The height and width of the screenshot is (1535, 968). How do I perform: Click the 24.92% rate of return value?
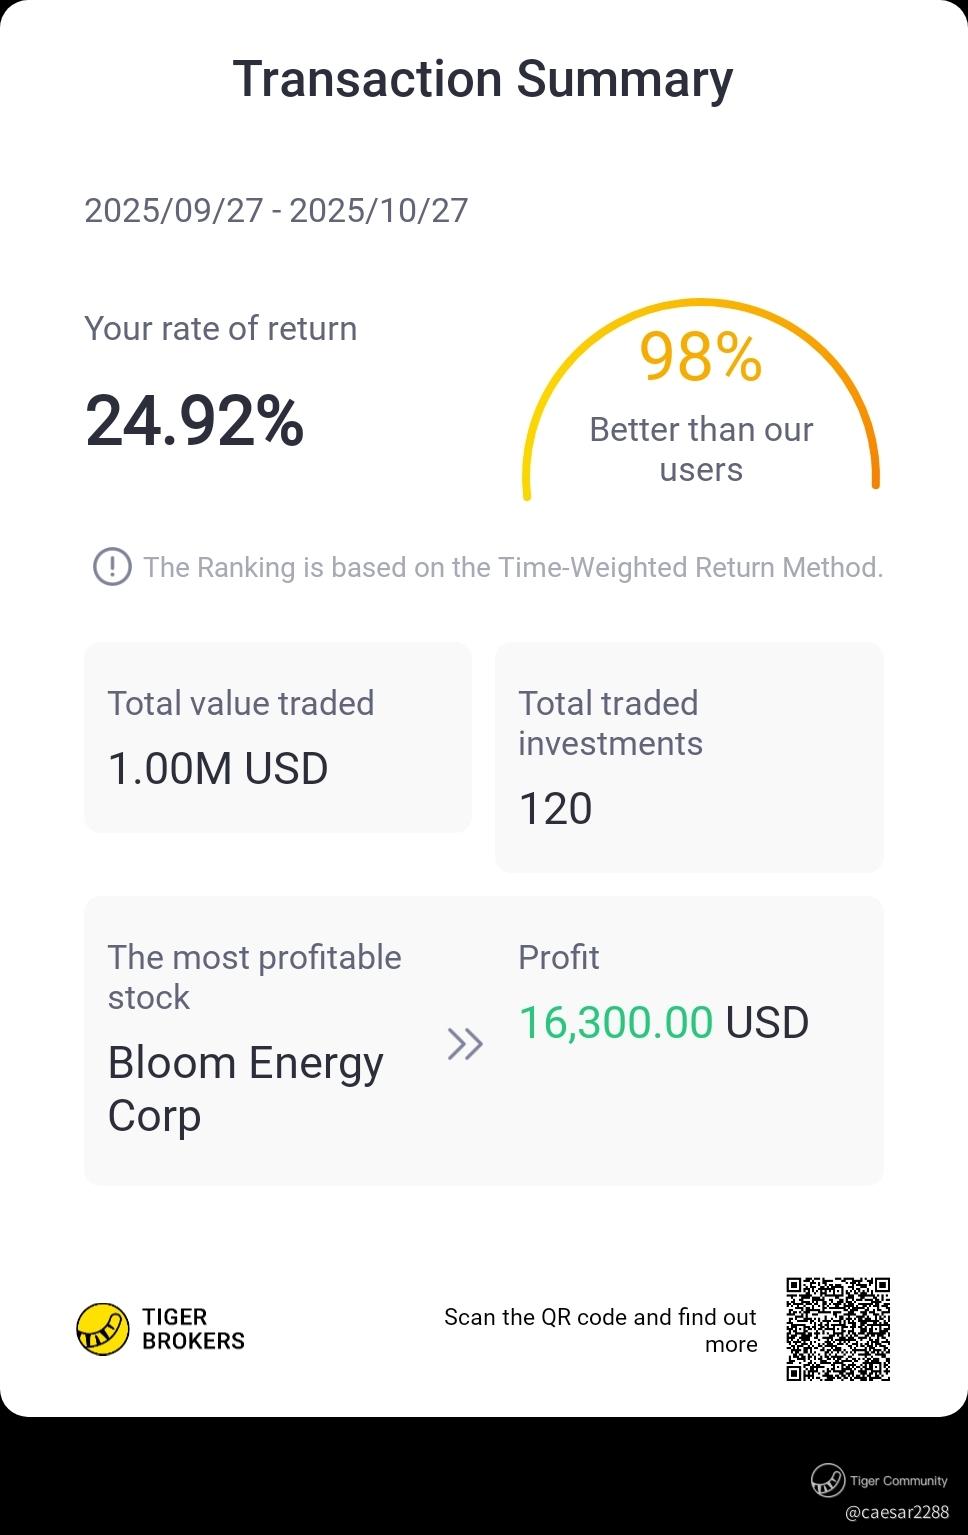coord(195,421)
